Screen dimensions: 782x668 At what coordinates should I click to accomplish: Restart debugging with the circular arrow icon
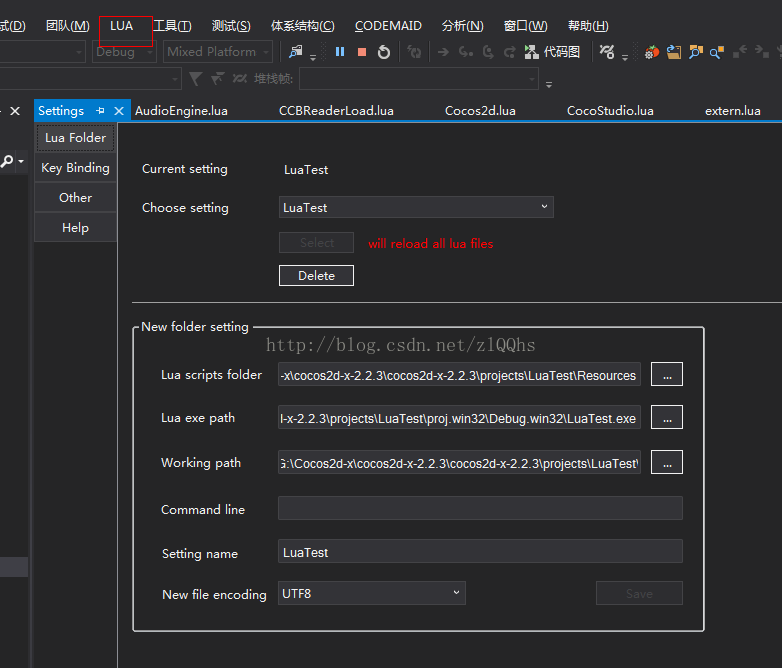(x=384, y=52)
